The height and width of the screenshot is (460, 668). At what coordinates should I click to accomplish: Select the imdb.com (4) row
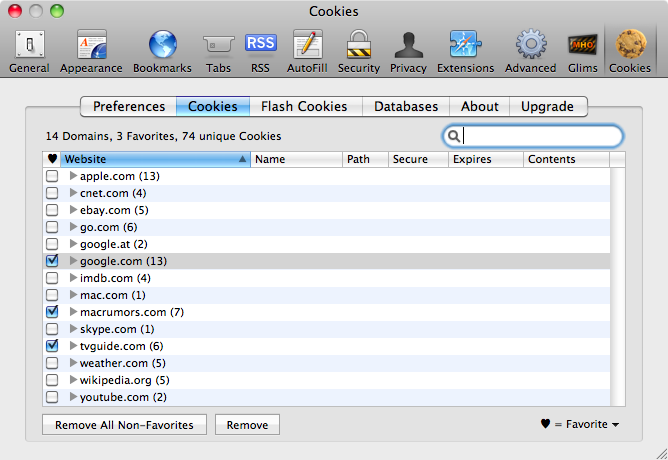point(326,278)
